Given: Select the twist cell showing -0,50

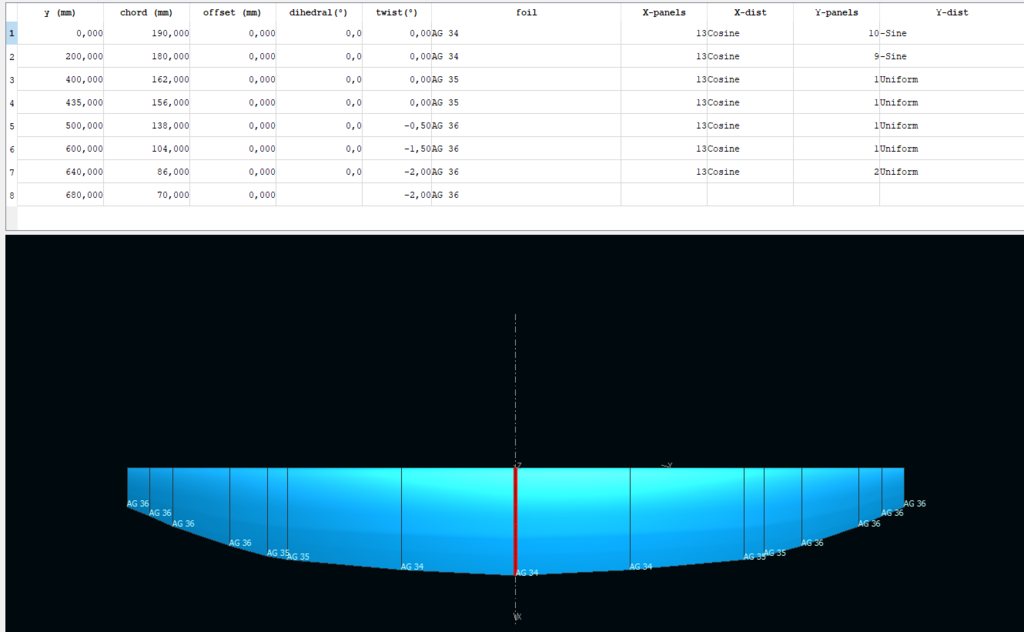Looking at the screenshot, I should click(x=397, y=126).
